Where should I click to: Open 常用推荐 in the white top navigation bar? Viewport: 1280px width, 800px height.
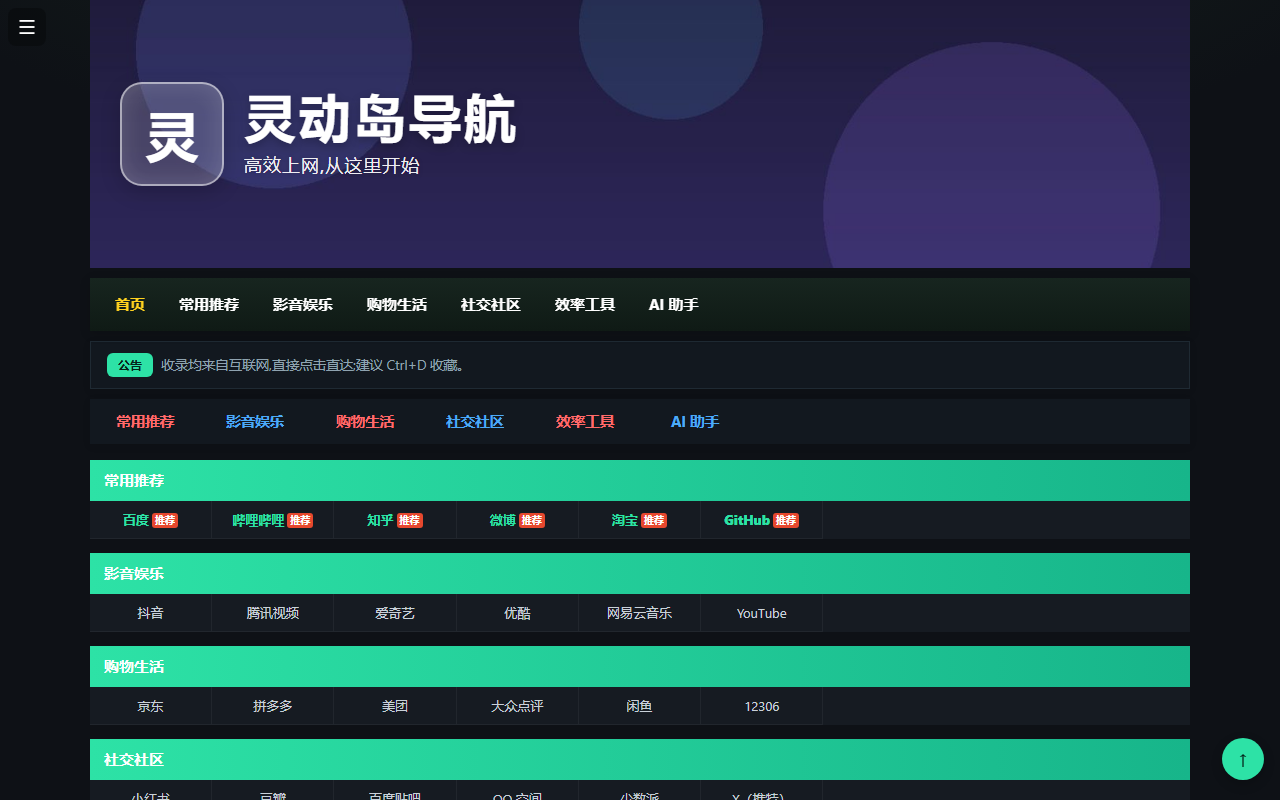click(x=209, y=305)
